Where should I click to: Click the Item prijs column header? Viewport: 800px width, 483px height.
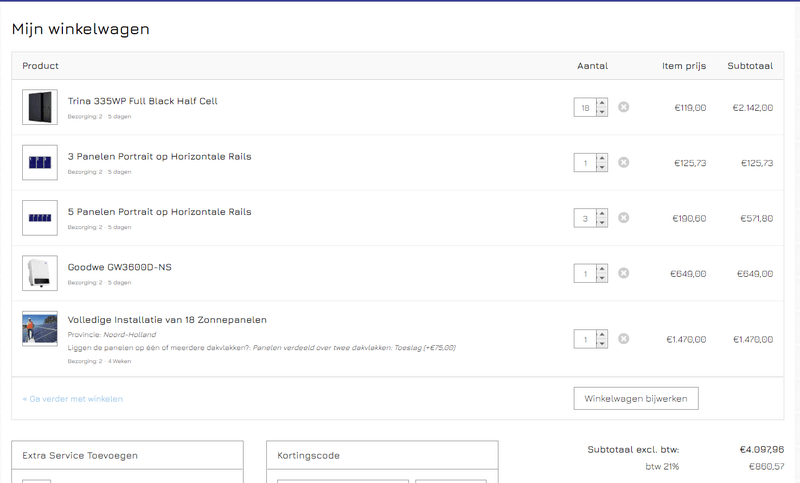684,66
